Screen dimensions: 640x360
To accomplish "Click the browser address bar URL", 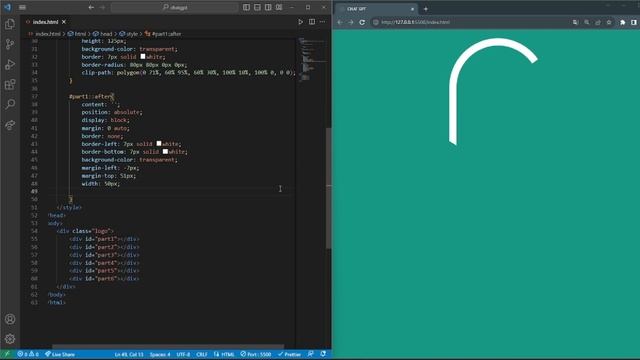I will click(x=415, y=22).
